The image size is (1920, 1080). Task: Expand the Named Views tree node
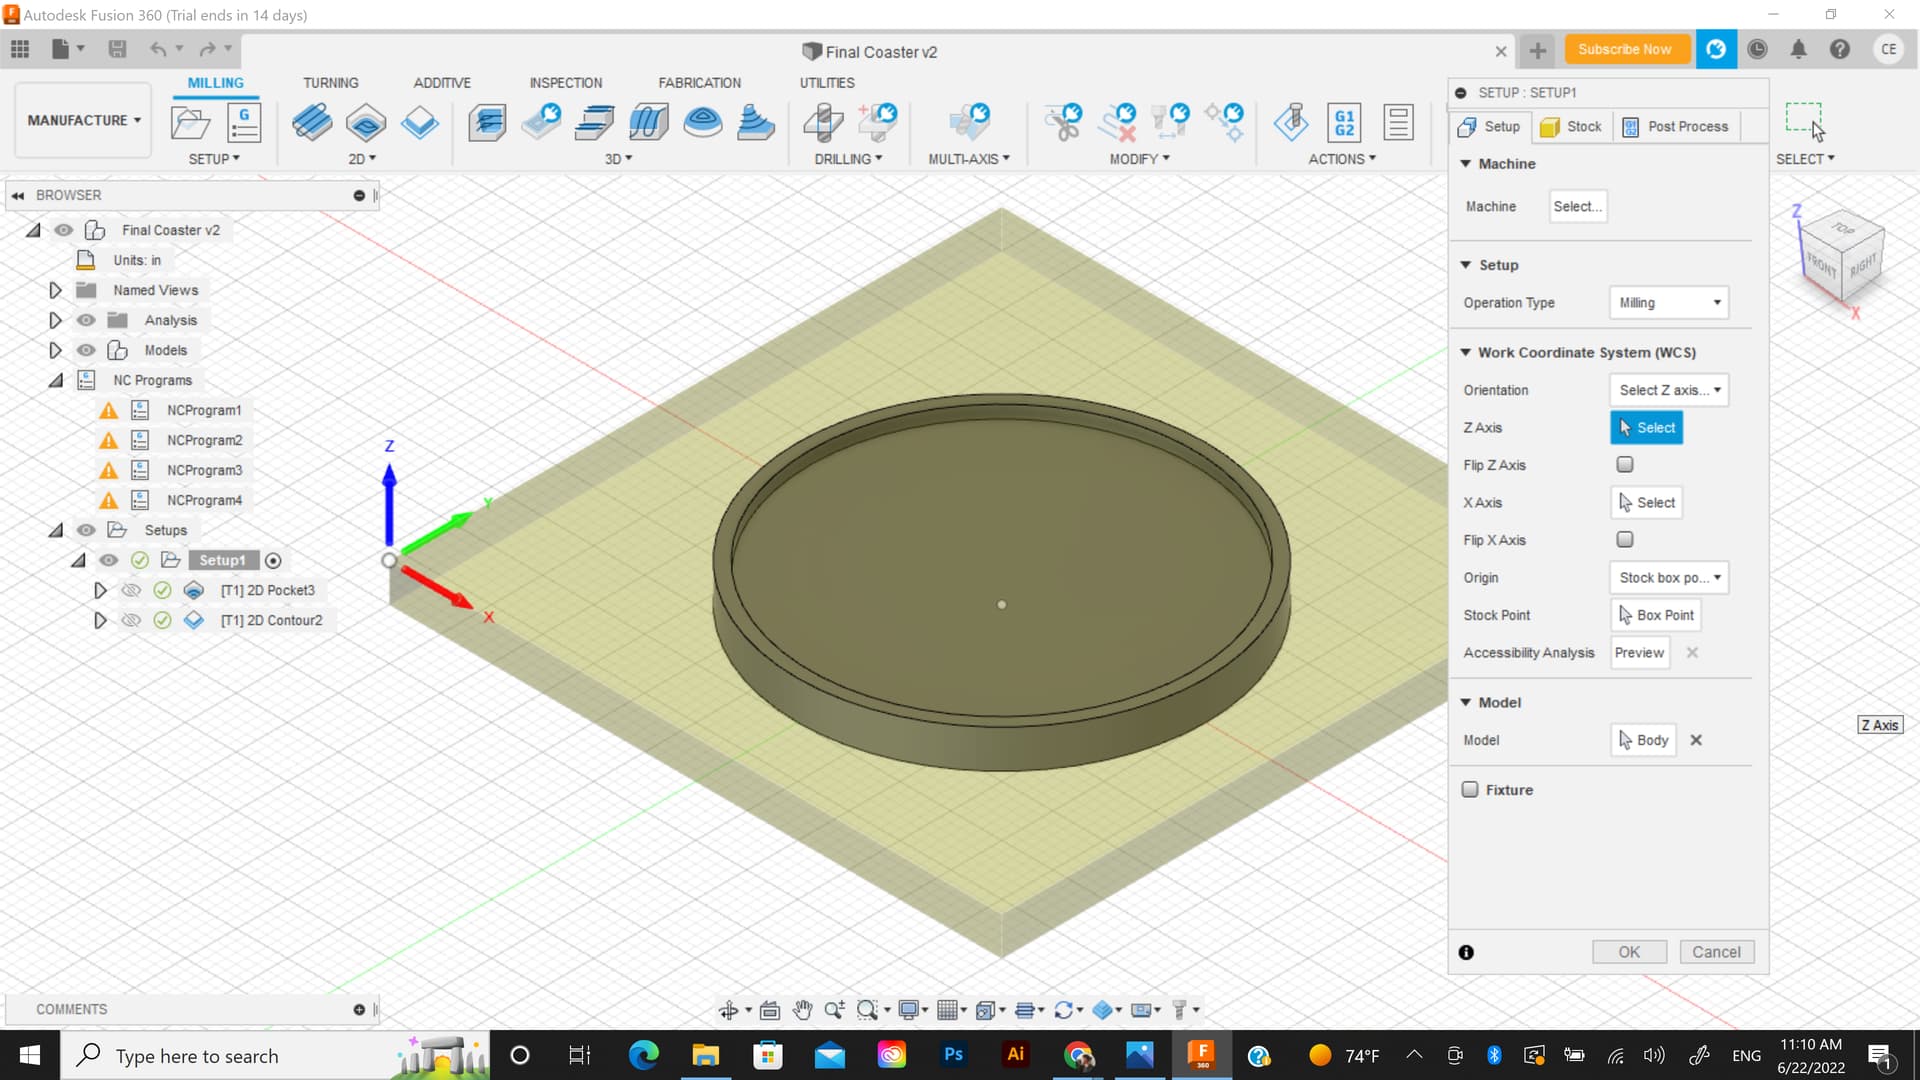pyautogui.click(x=55, y=290)
